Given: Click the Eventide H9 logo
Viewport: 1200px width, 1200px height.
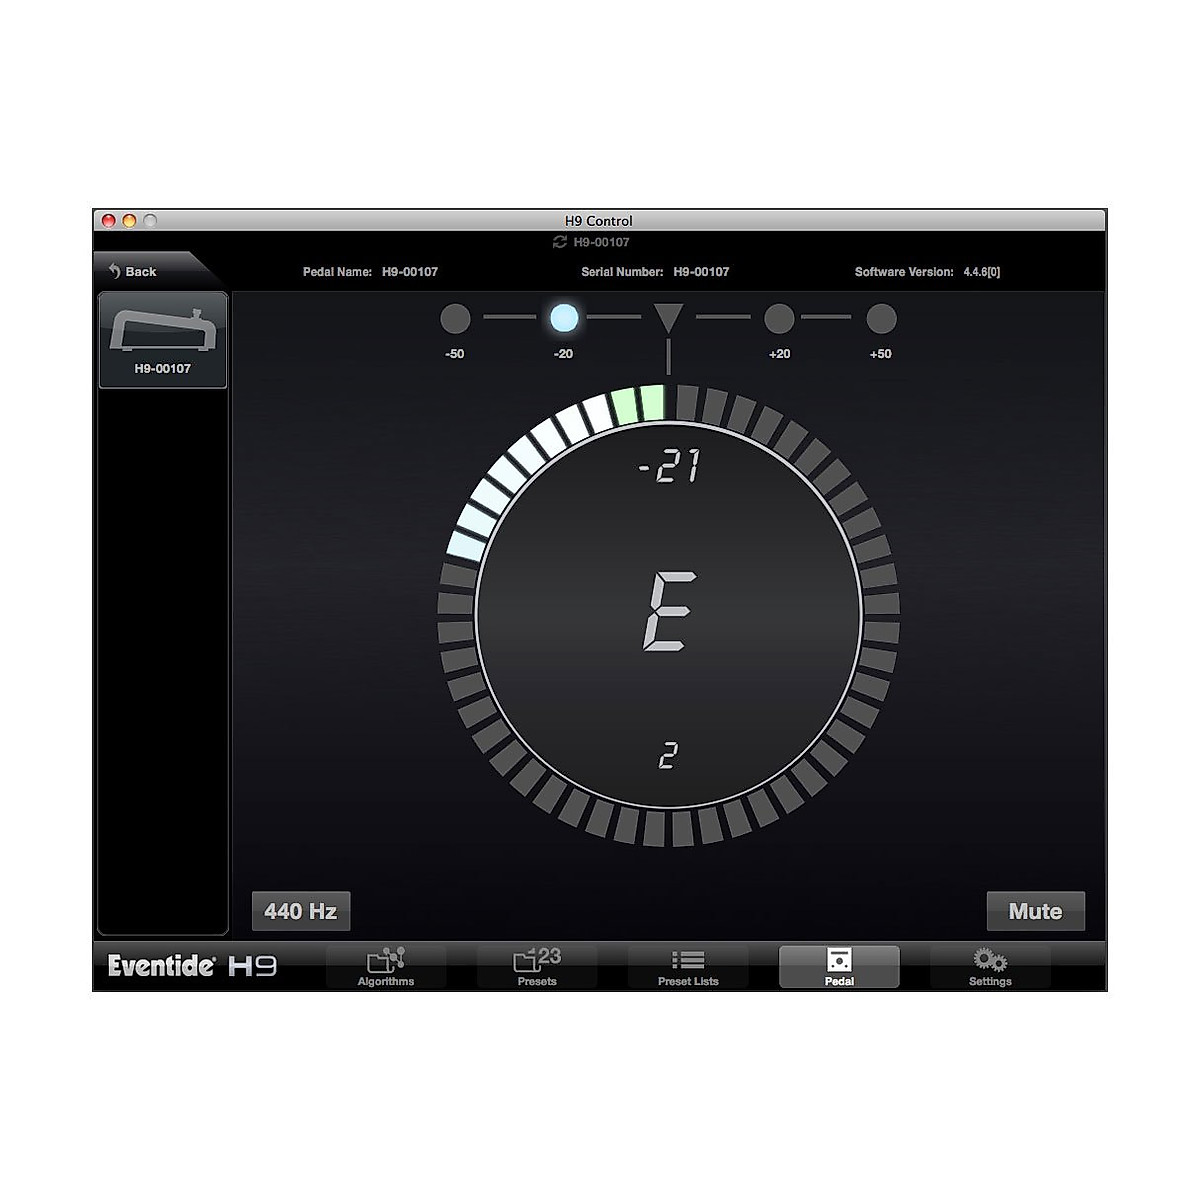Looking at the screenshot, I should (x=192, y=966).
